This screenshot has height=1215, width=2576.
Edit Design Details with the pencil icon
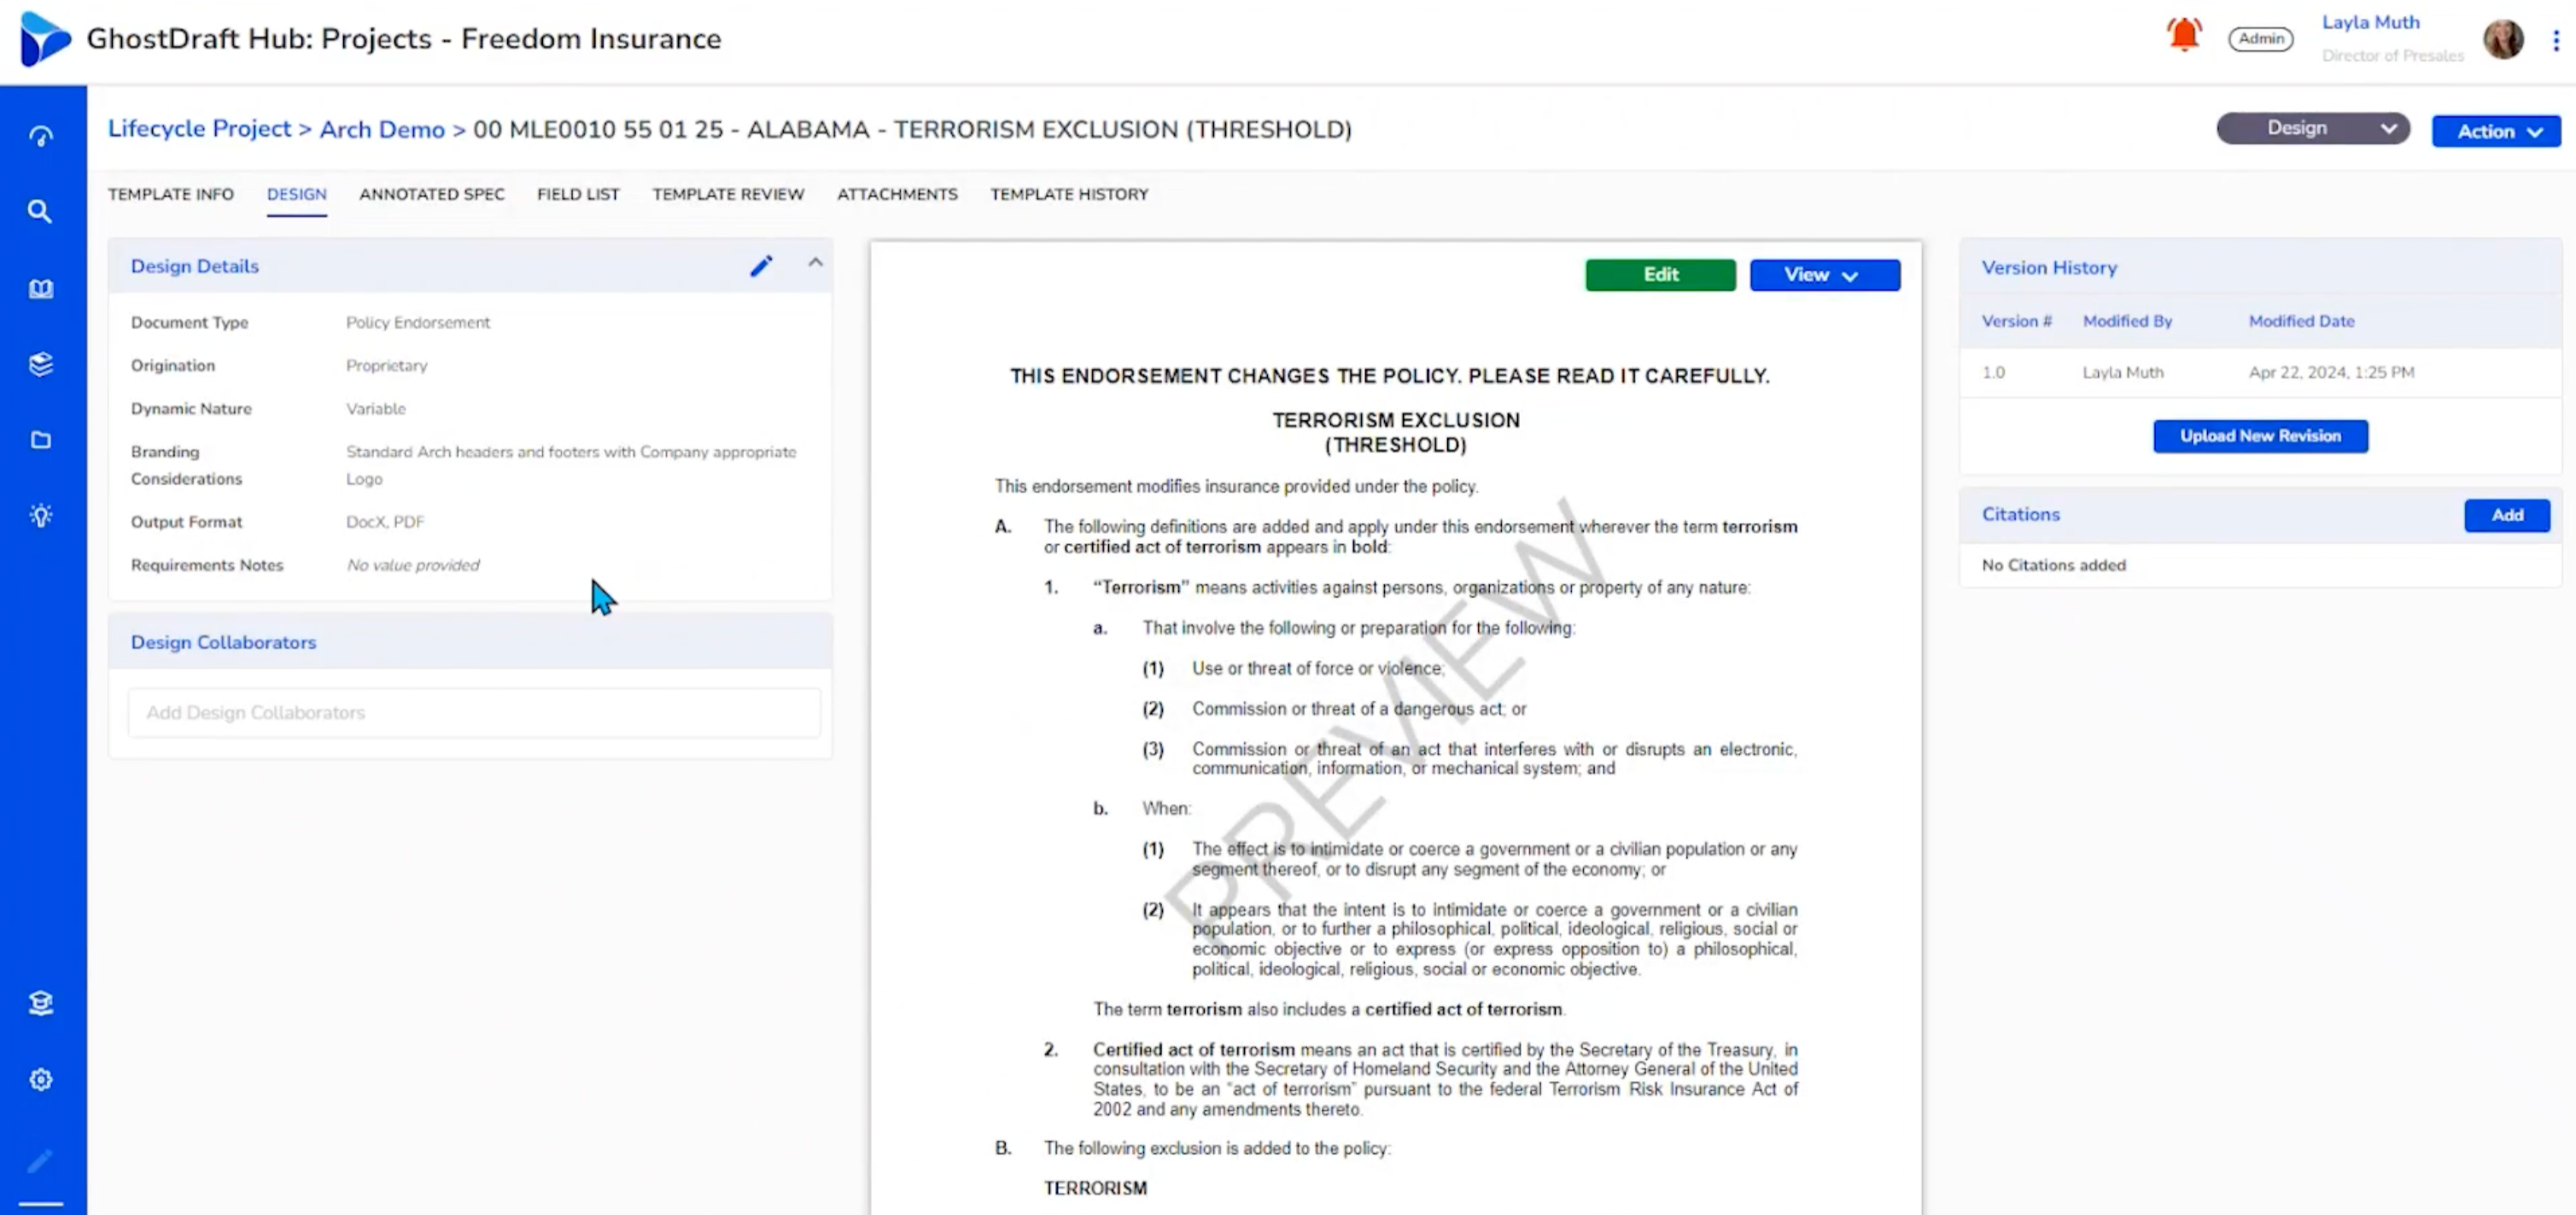[761, 266]
